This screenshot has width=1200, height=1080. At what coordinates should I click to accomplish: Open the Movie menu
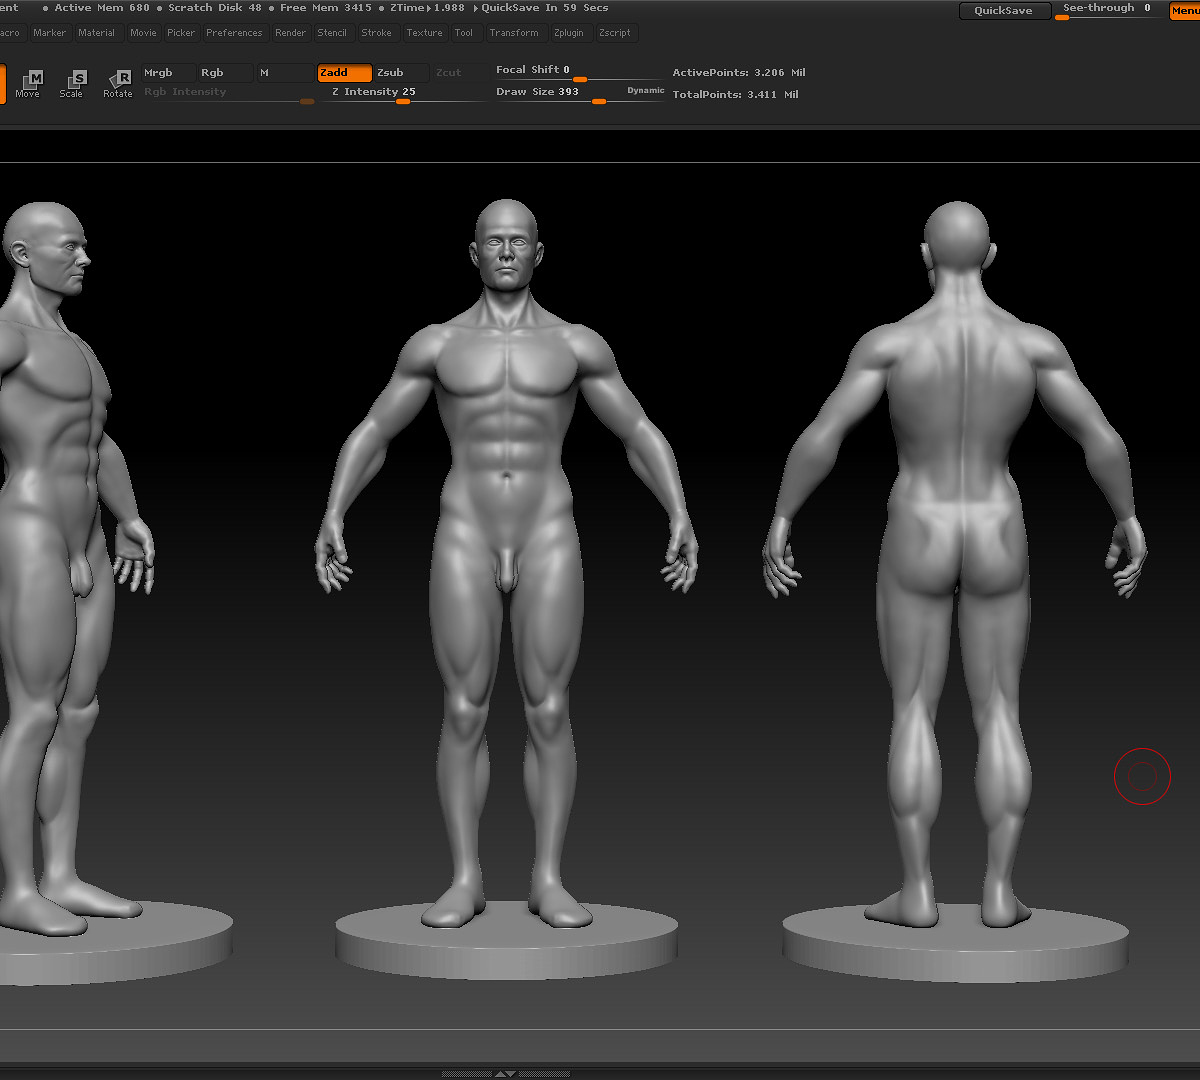tap(143, 33)
